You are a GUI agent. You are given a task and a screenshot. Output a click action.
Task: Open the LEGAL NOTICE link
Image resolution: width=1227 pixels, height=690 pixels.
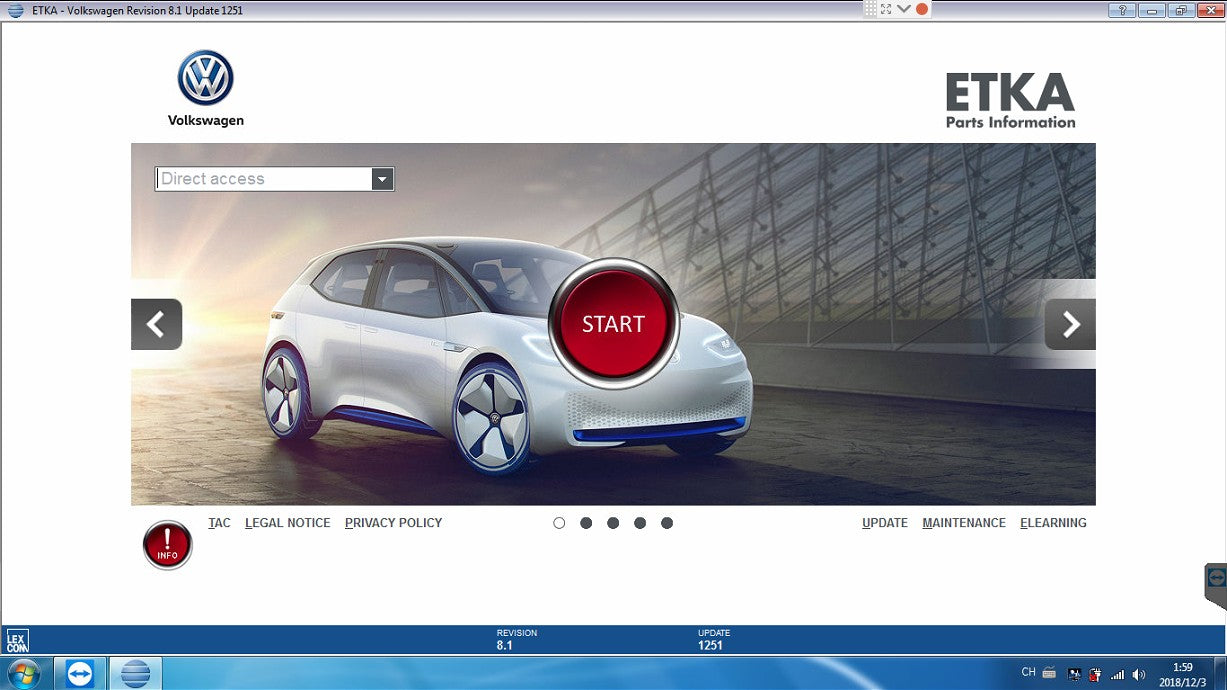pos(287,523)
